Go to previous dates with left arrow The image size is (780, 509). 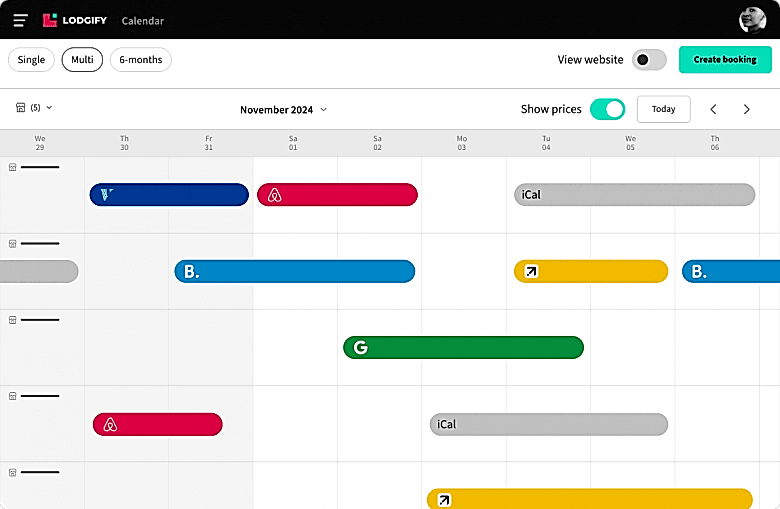tap(713, 109)
